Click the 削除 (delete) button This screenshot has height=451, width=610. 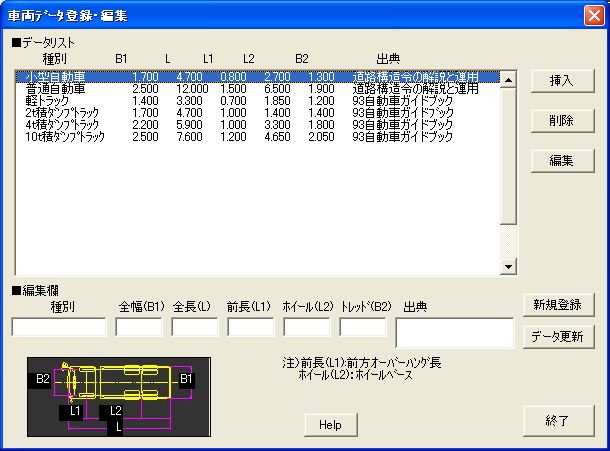coord(563,121)
